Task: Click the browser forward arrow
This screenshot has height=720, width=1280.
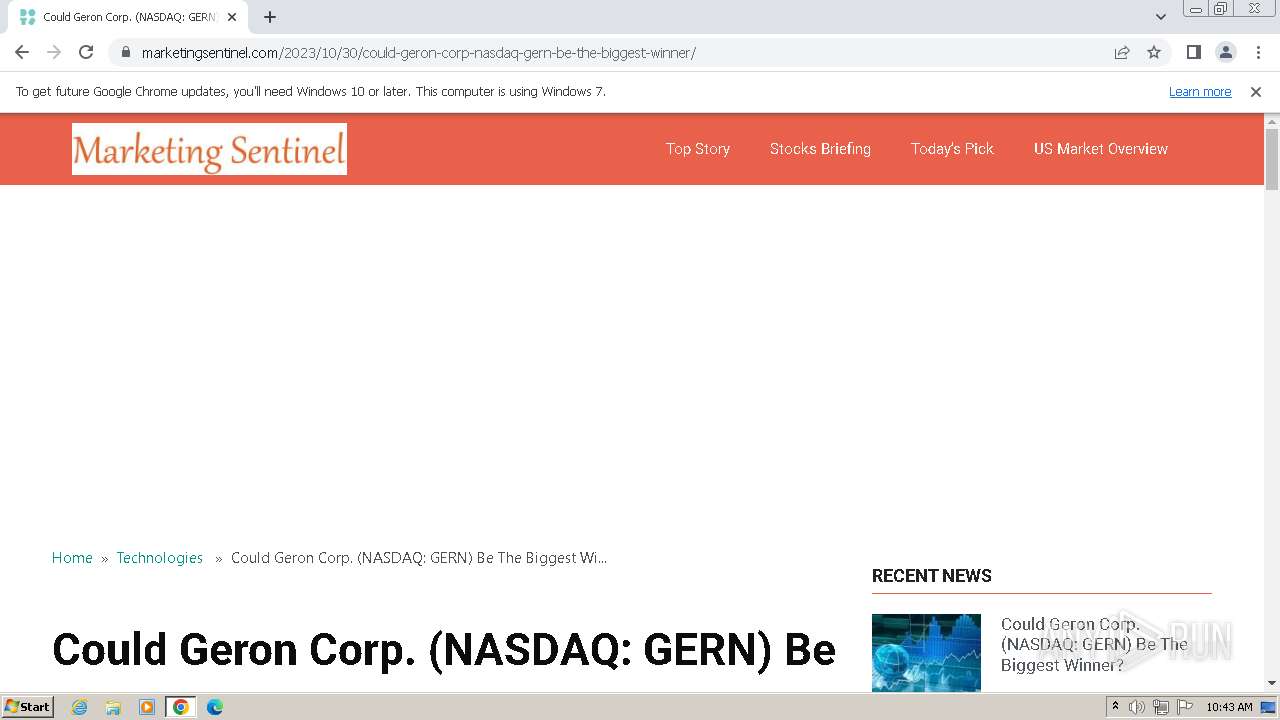Action: point(54,52)
